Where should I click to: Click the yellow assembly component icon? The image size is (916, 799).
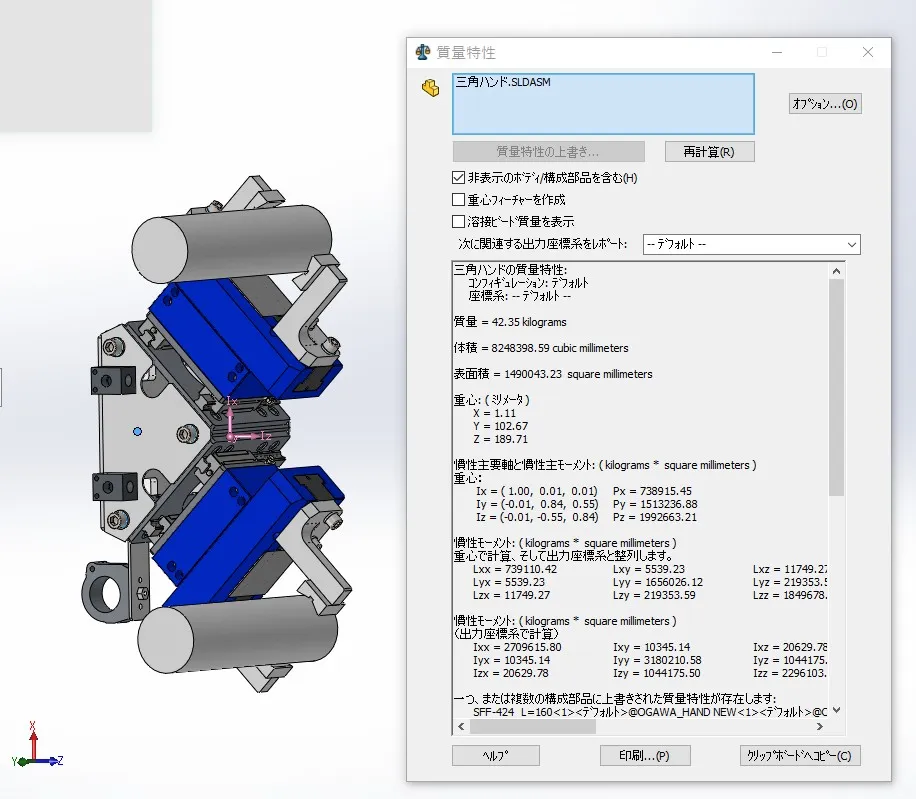(x=430, y=88)
